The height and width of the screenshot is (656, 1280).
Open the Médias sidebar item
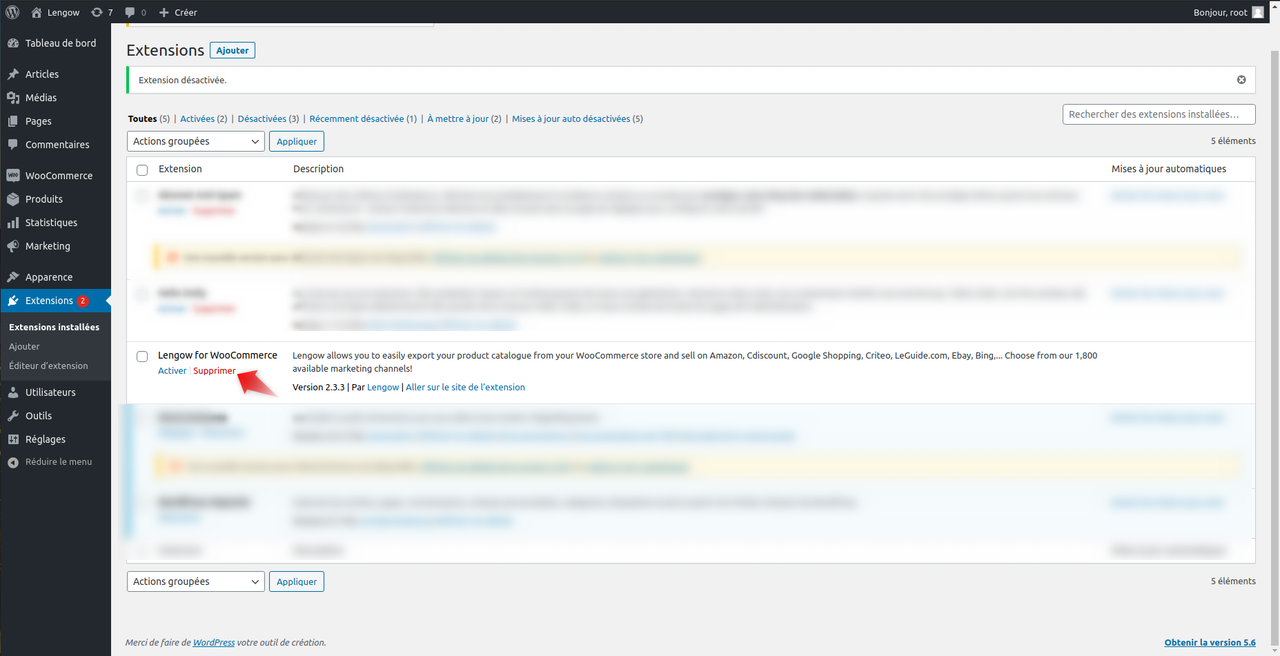pos(40,98)
